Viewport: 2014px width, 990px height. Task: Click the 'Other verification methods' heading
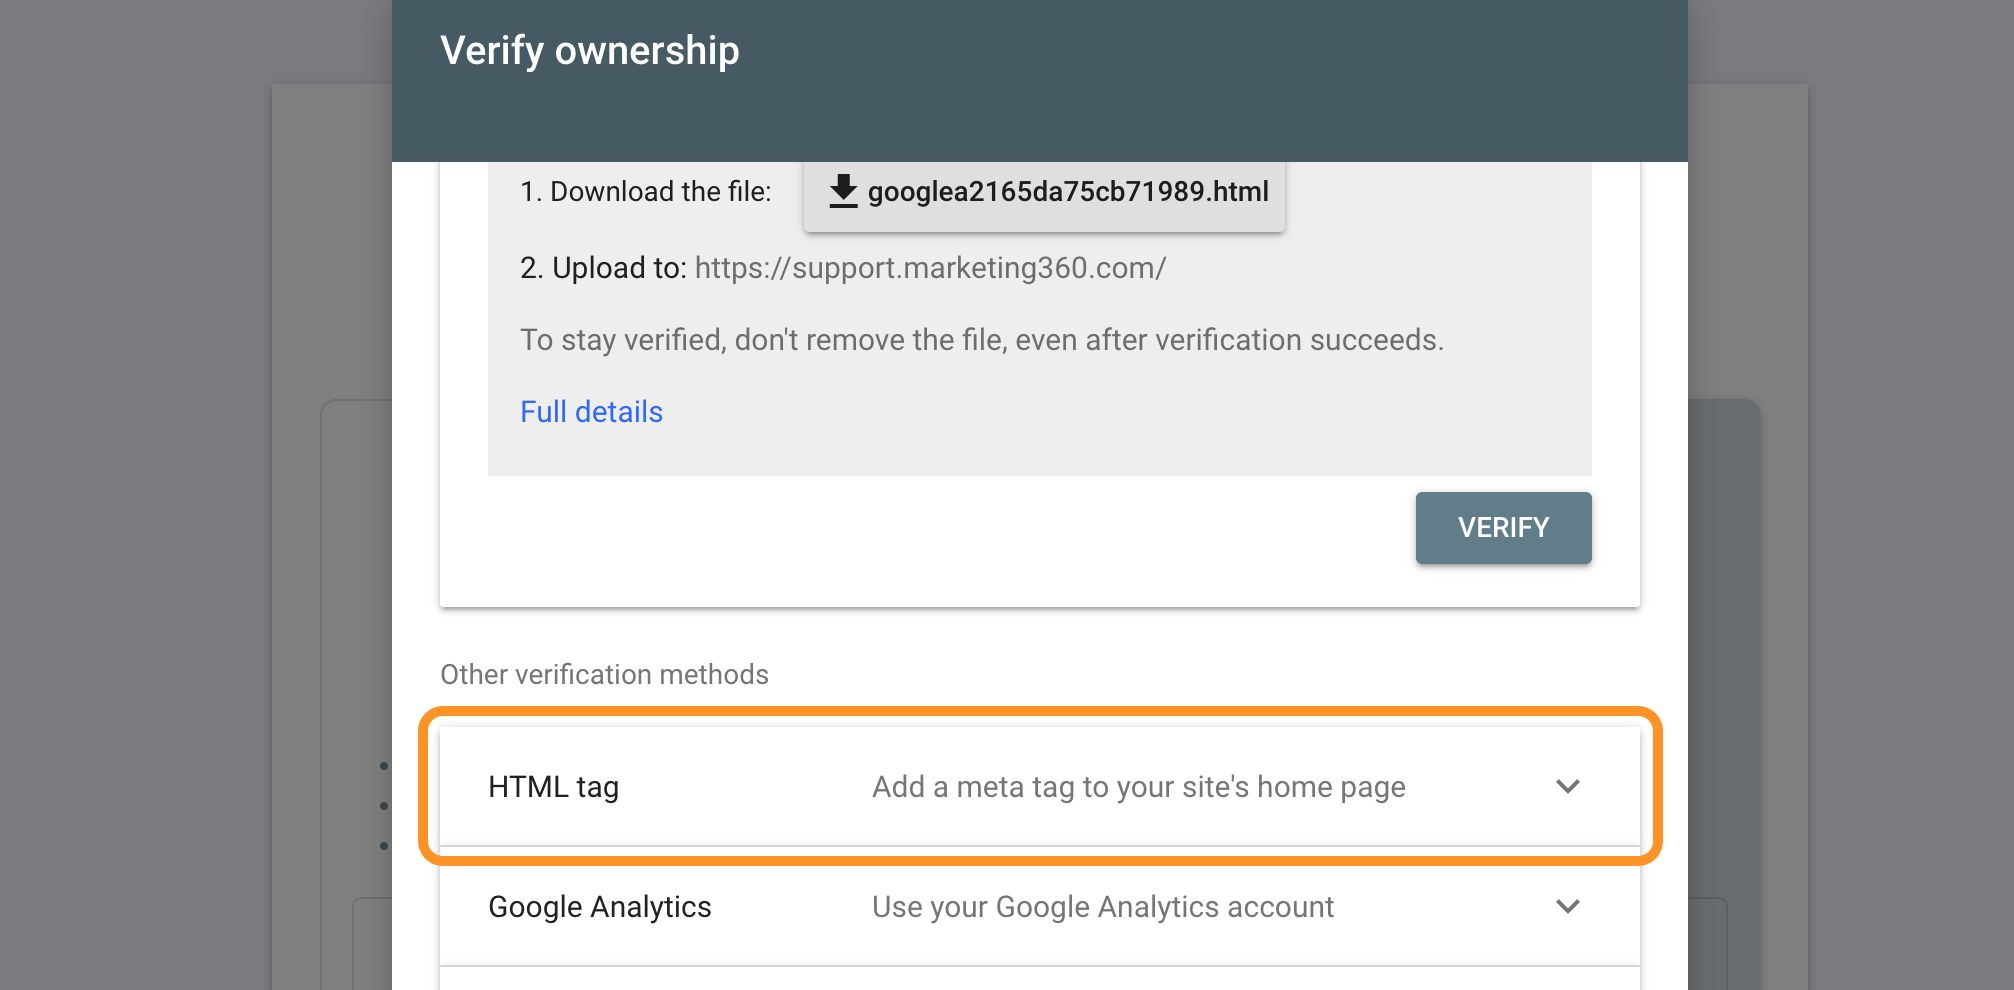604,675
